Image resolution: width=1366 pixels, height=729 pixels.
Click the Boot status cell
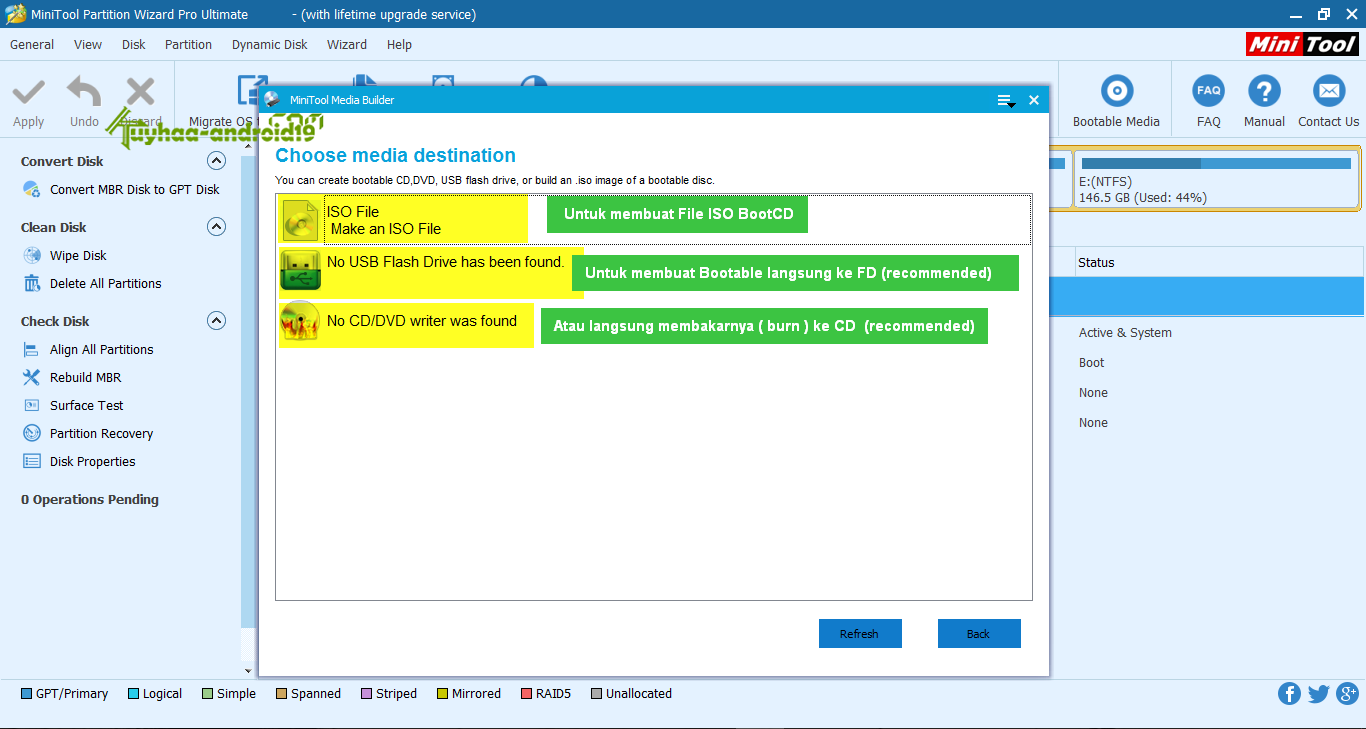(1091, 362)
